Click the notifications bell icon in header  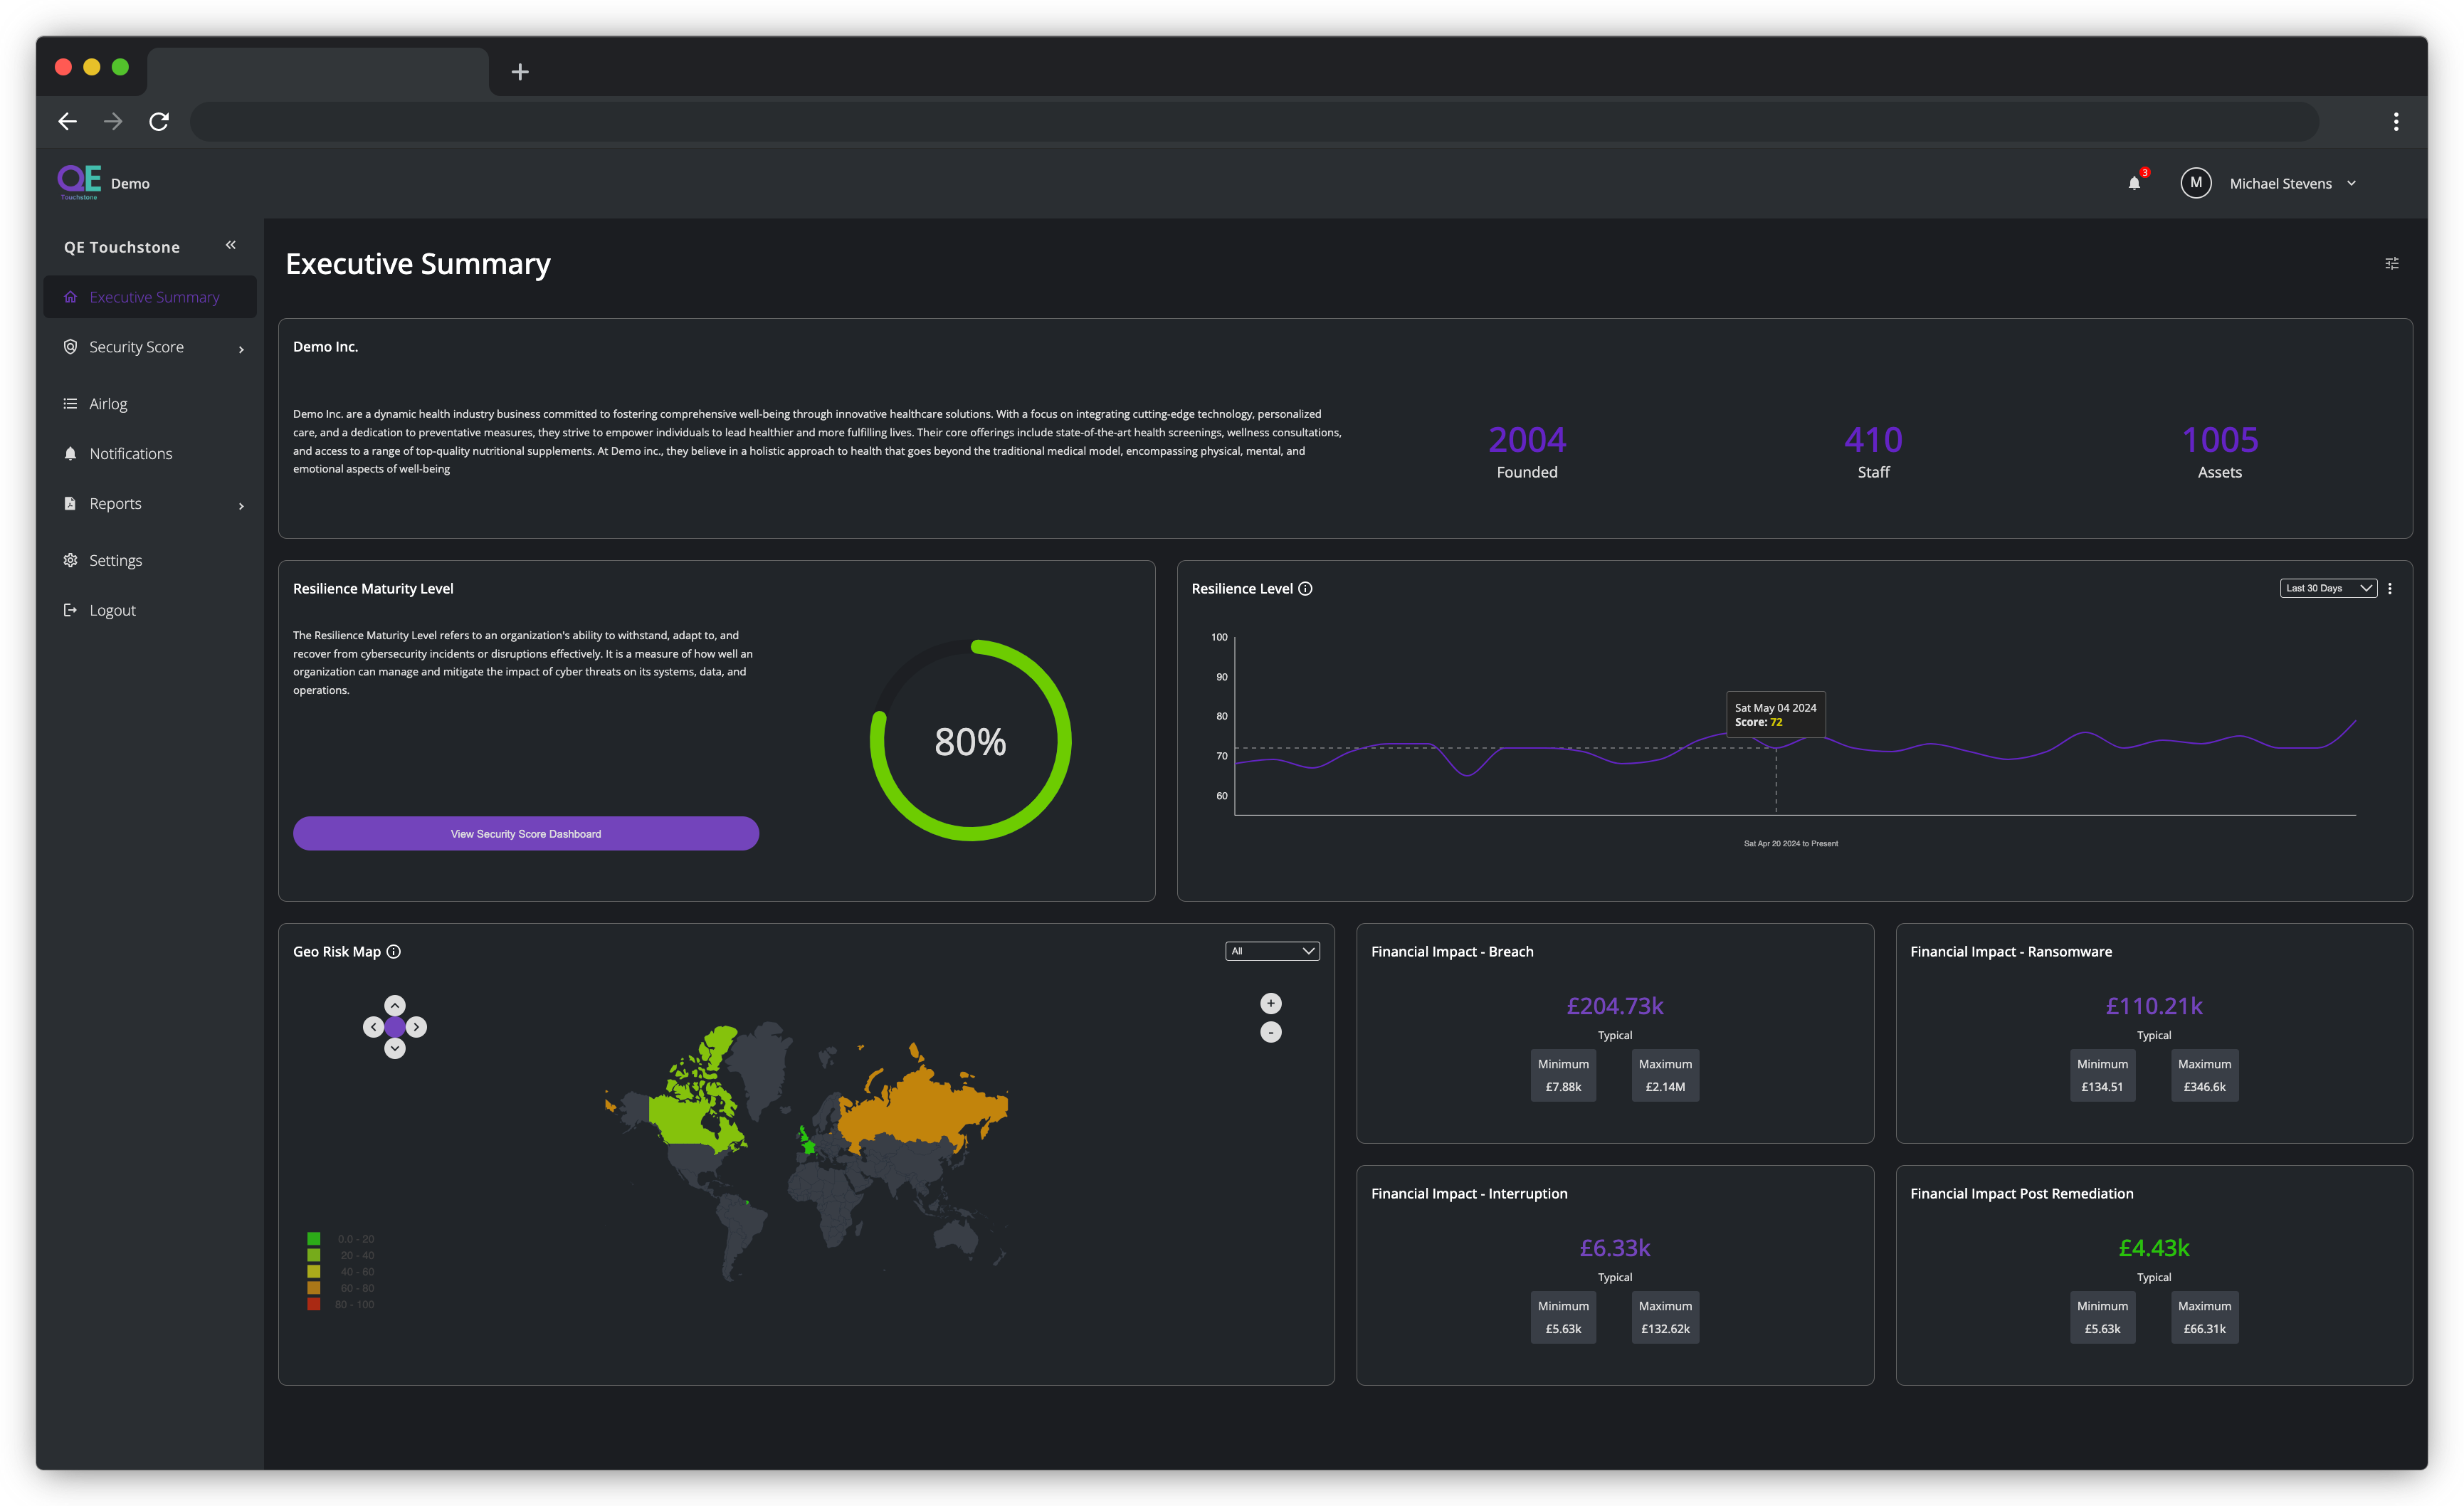pyautogui.click(x=2134, y=183)
